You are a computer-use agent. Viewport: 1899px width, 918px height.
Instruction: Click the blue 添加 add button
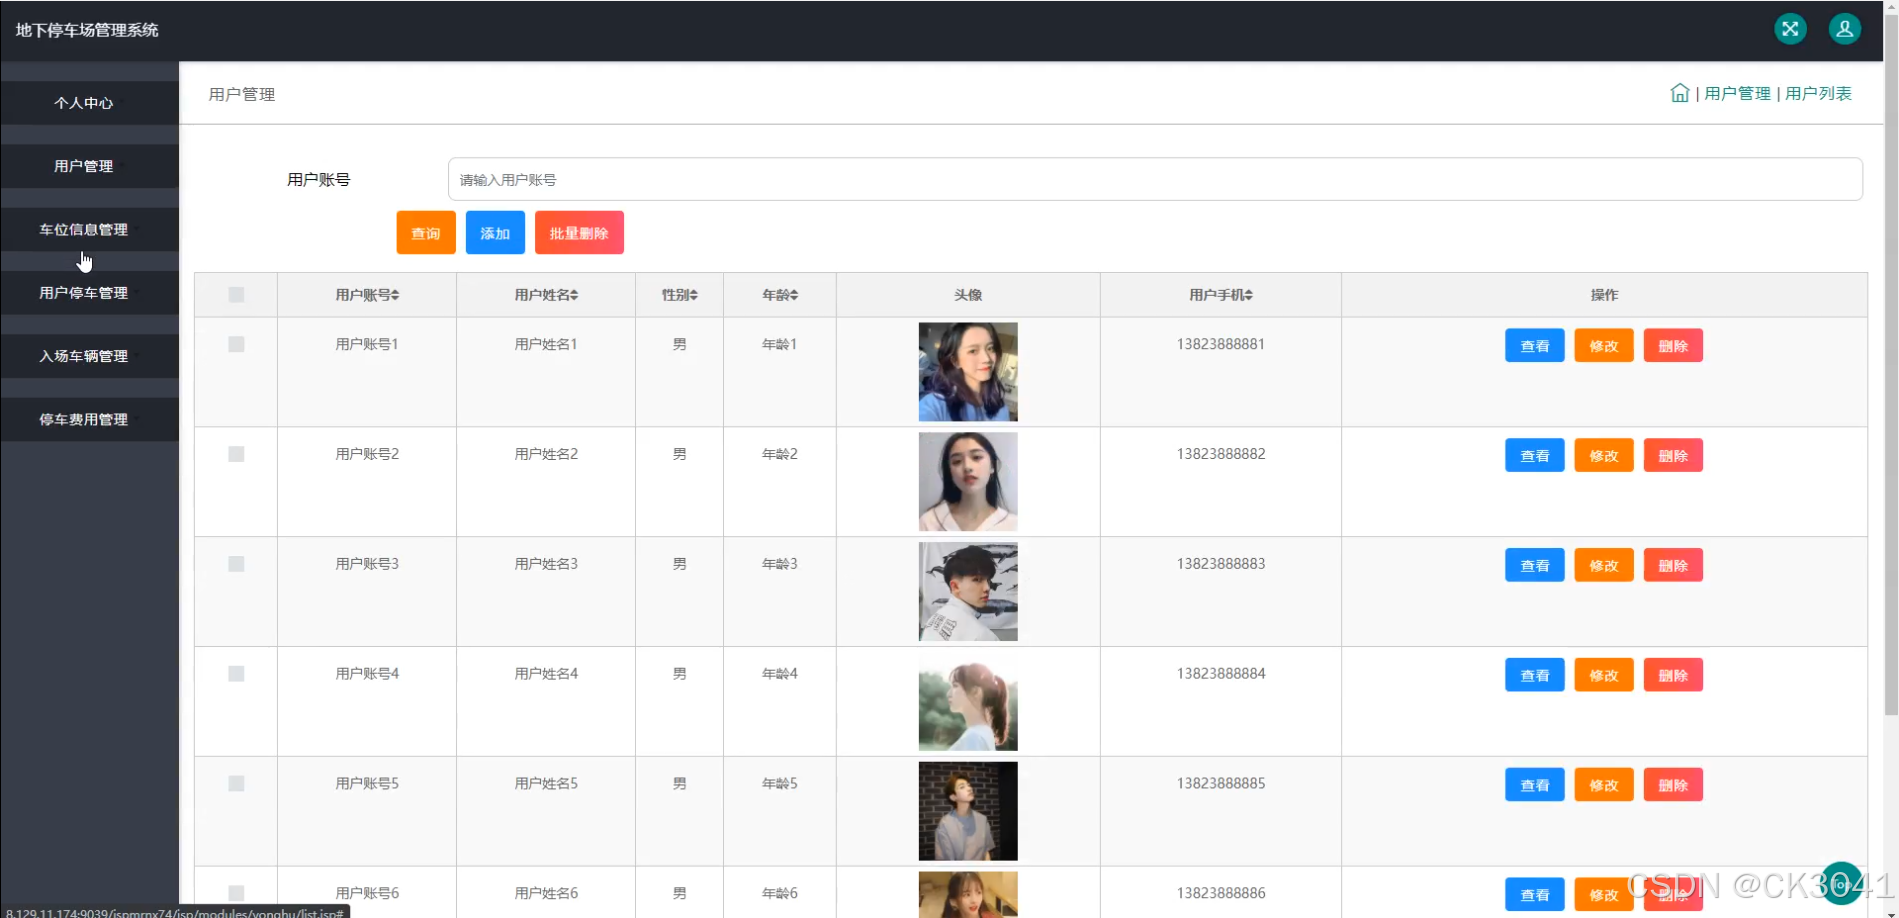tap(495, 233)
